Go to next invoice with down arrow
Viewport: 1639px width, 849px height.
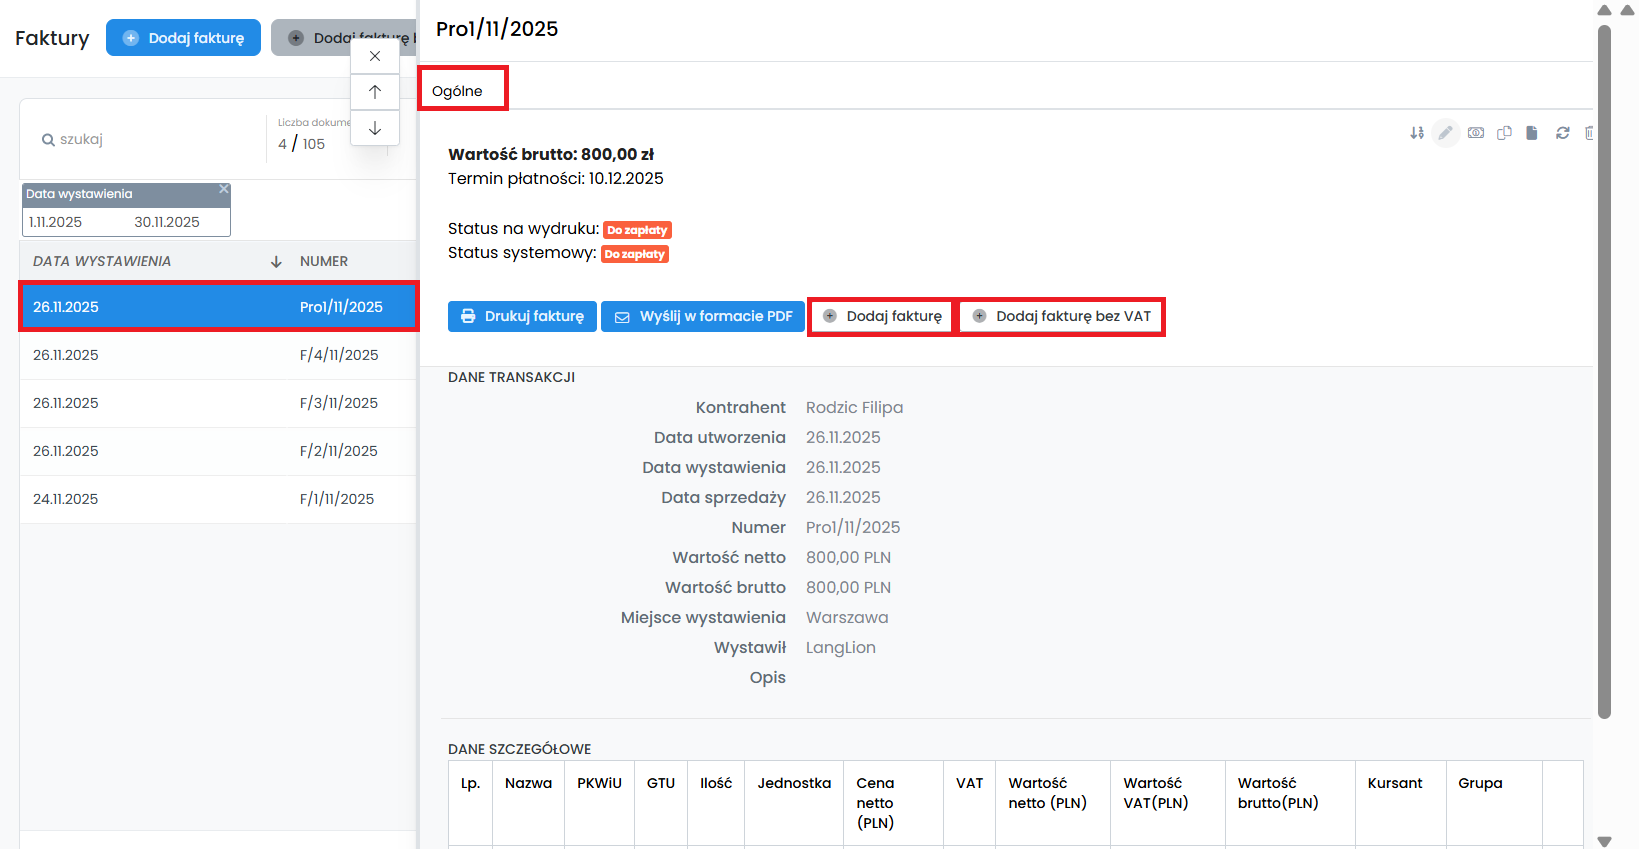[x=375, y=128]
